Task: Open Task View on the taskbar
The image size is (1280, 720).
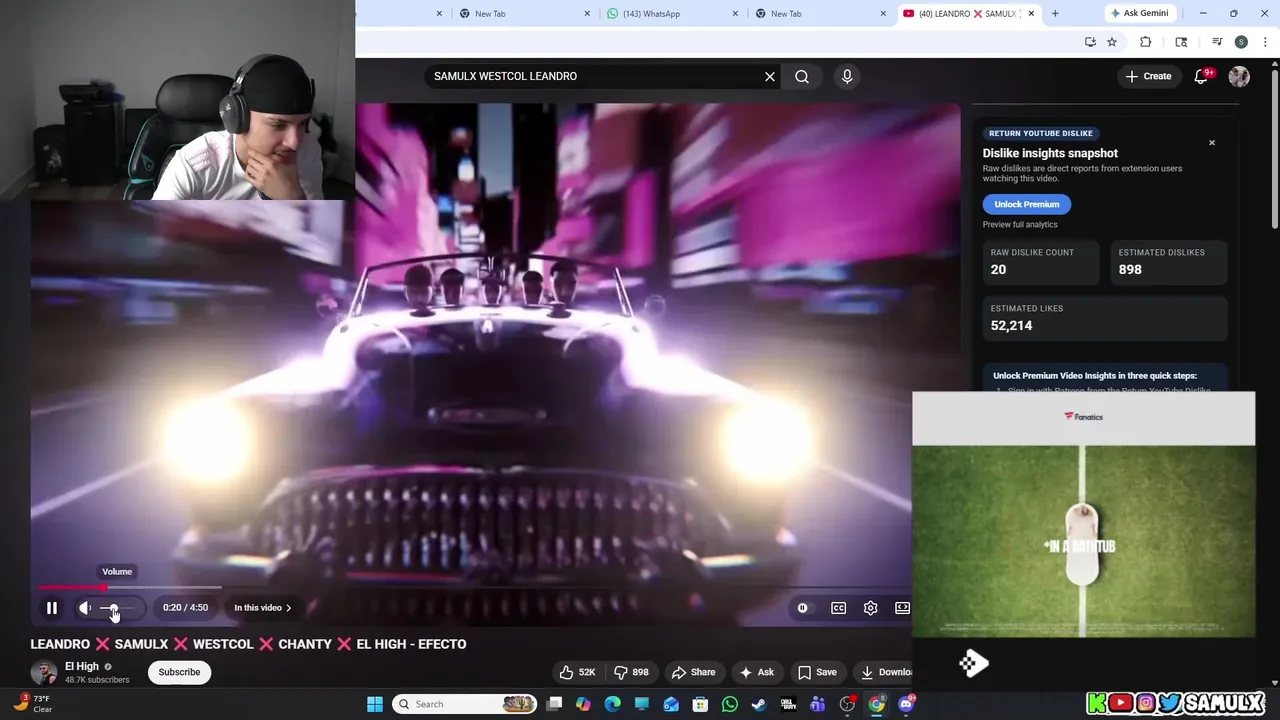Action: click(x=555, y=704)
